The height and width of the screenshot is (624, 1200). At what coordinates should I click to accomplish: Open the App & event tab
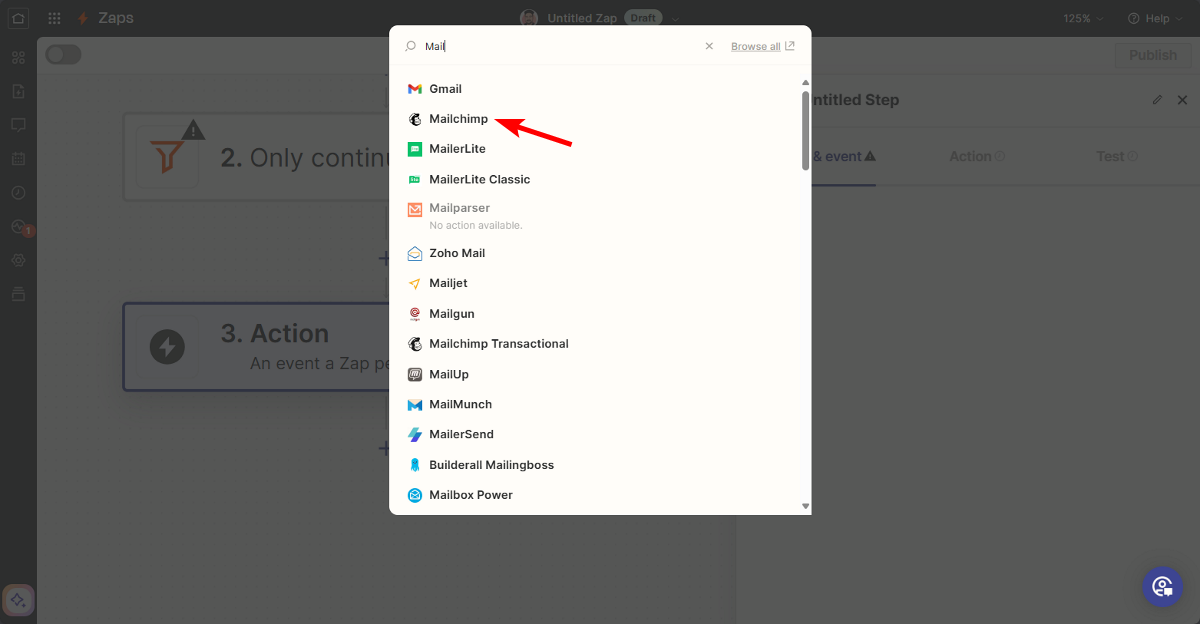pos(843,157)
